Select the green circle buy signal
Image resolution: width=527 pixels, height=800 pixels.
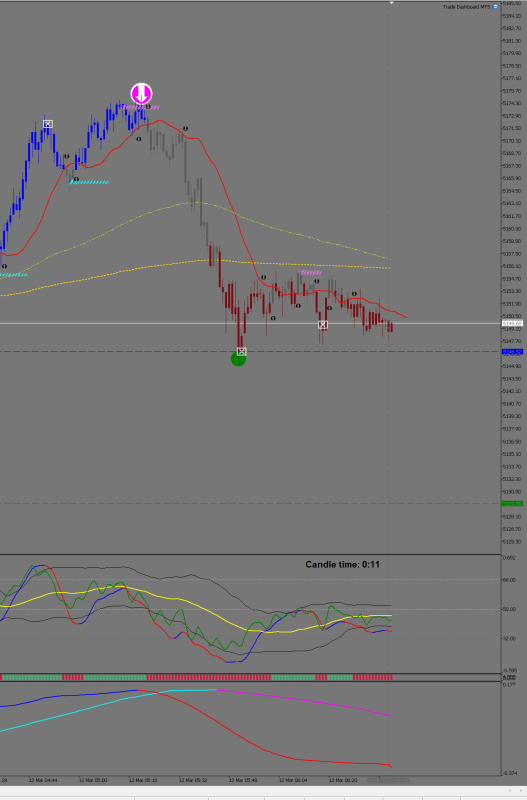(x=238, y=359)
